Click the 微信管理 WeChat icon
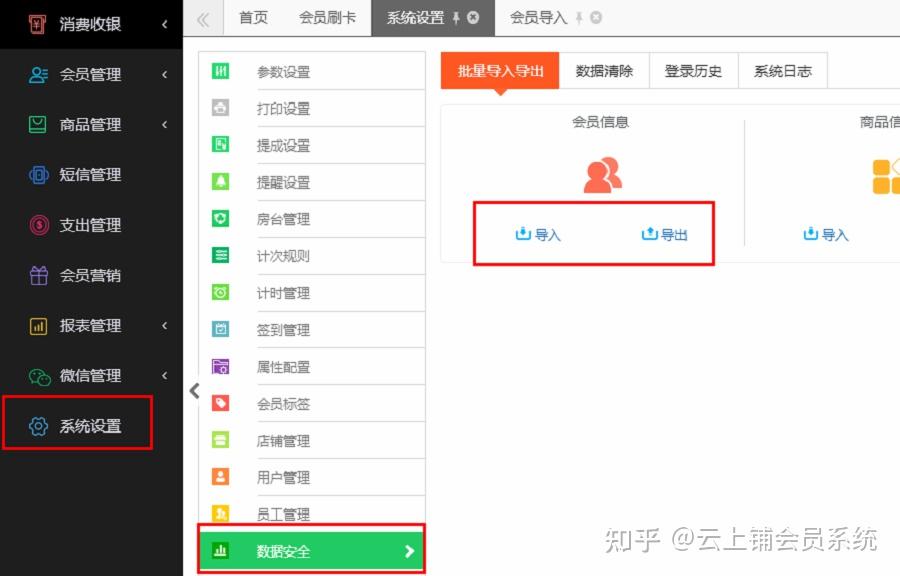900x576 pixels. [x=40, y=376]
